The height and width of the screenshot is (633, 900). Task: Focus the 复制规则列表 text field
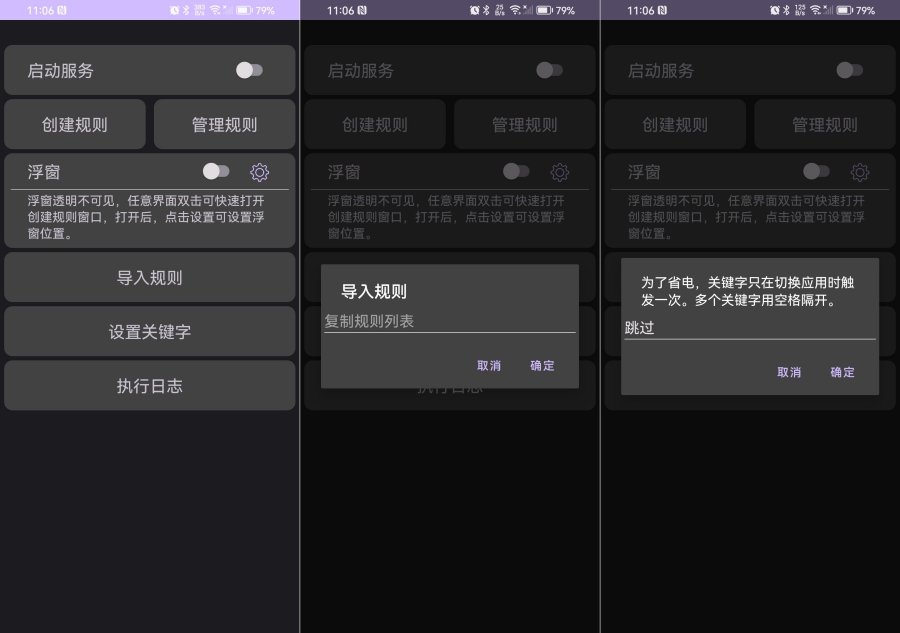(x=449, y=321)
